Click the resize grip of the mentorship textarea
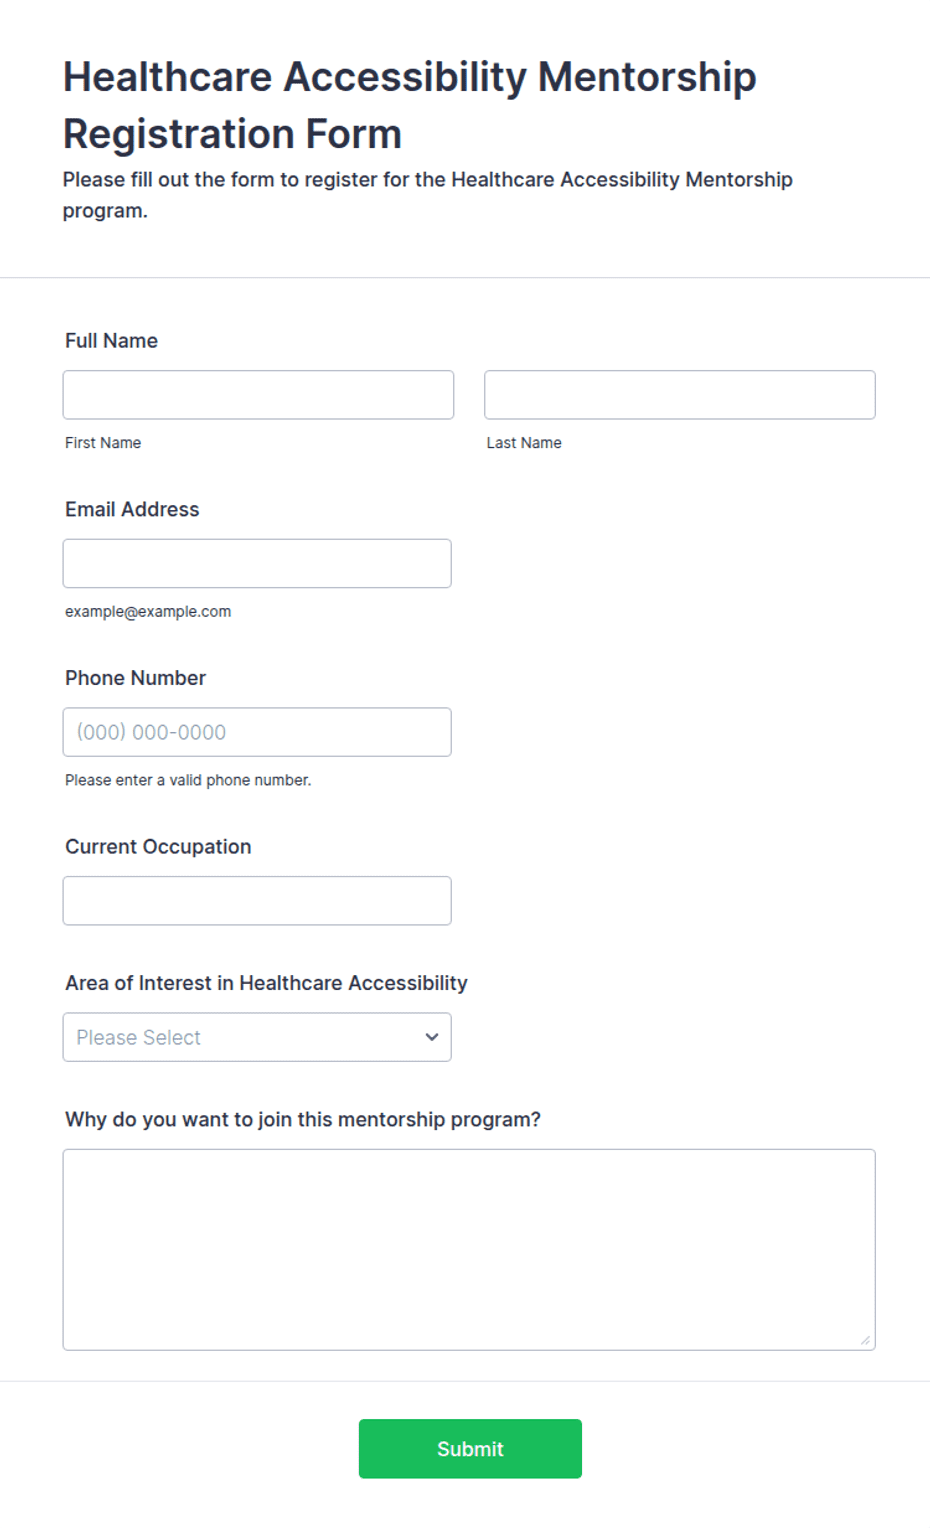 (865, 1340)
